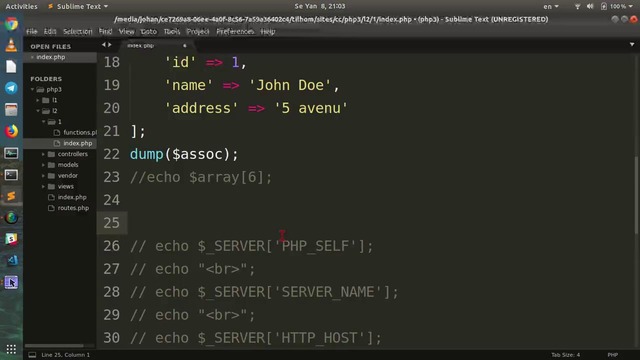Open Activities overview
Screen dimensions: 640x360
21,6
